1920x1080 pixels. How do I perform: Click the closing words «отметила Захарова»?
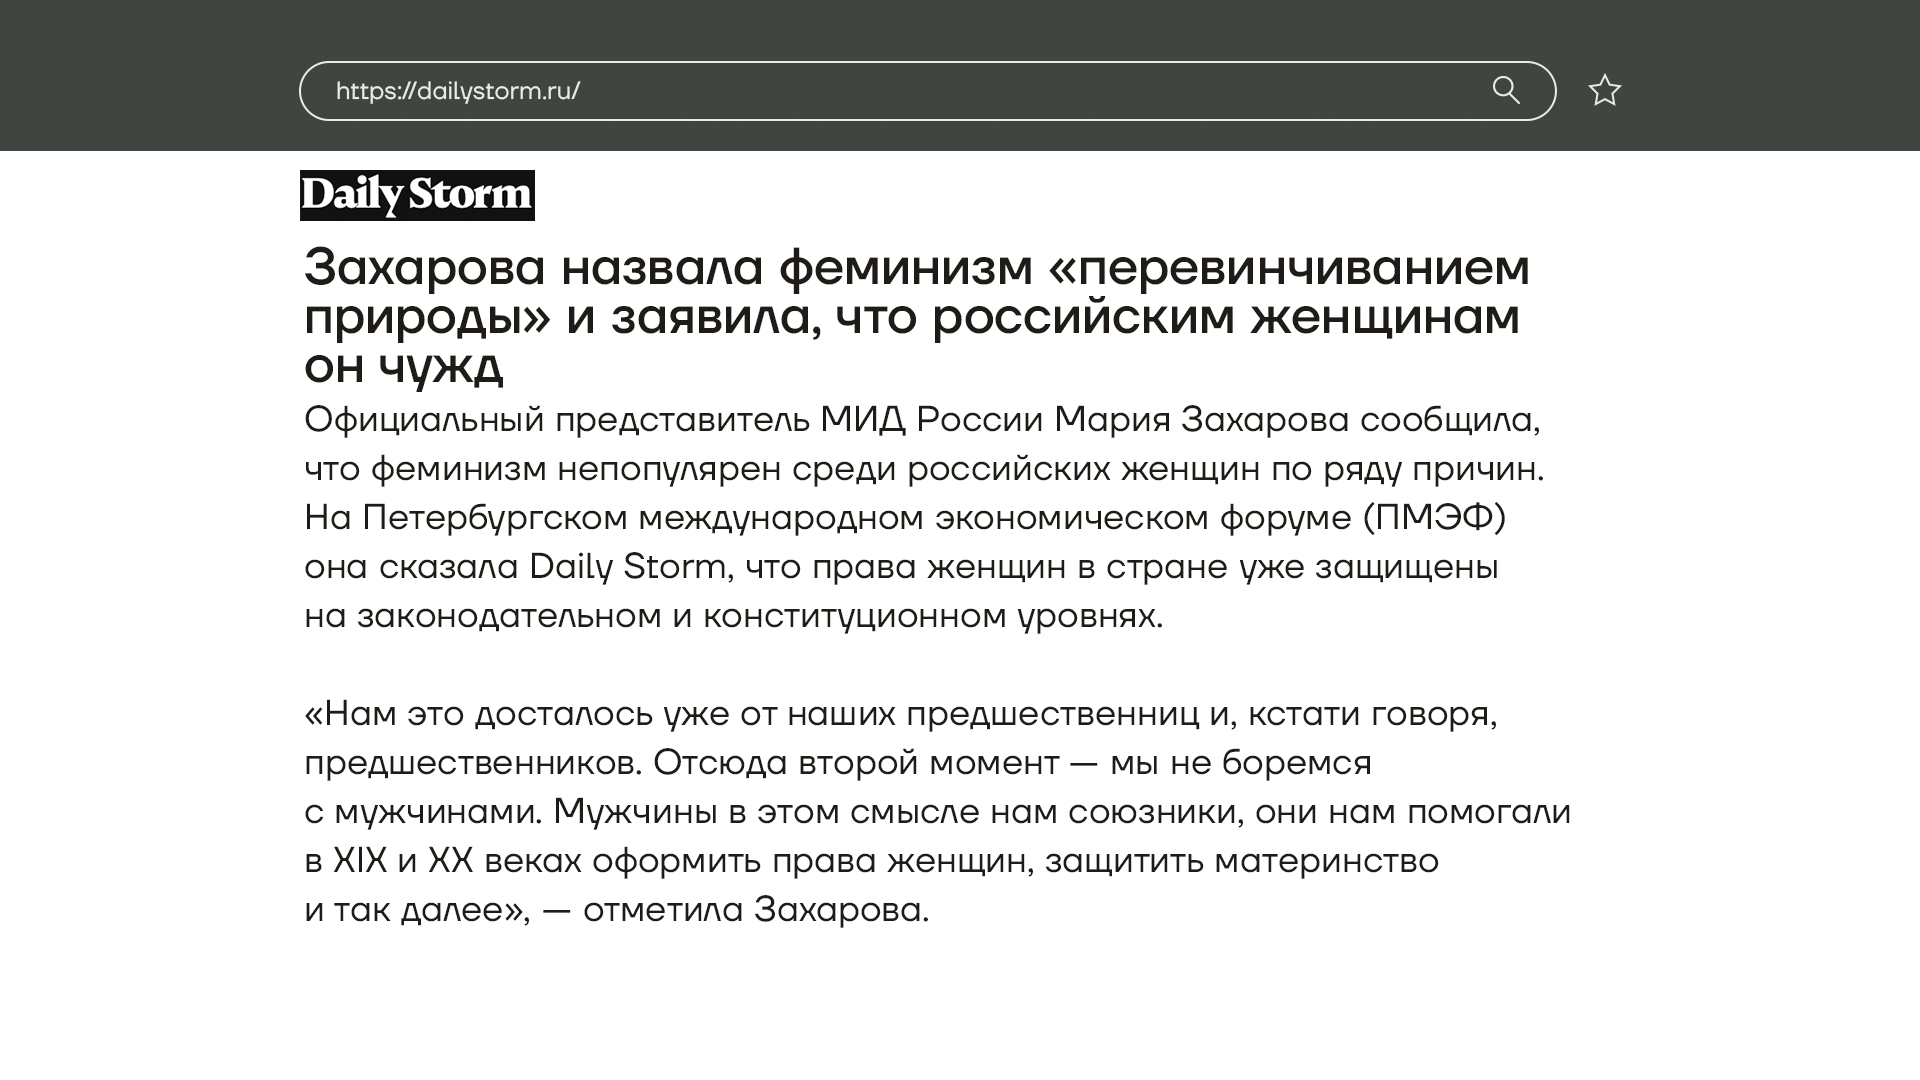pyautogui.click(x=755, y=910)
